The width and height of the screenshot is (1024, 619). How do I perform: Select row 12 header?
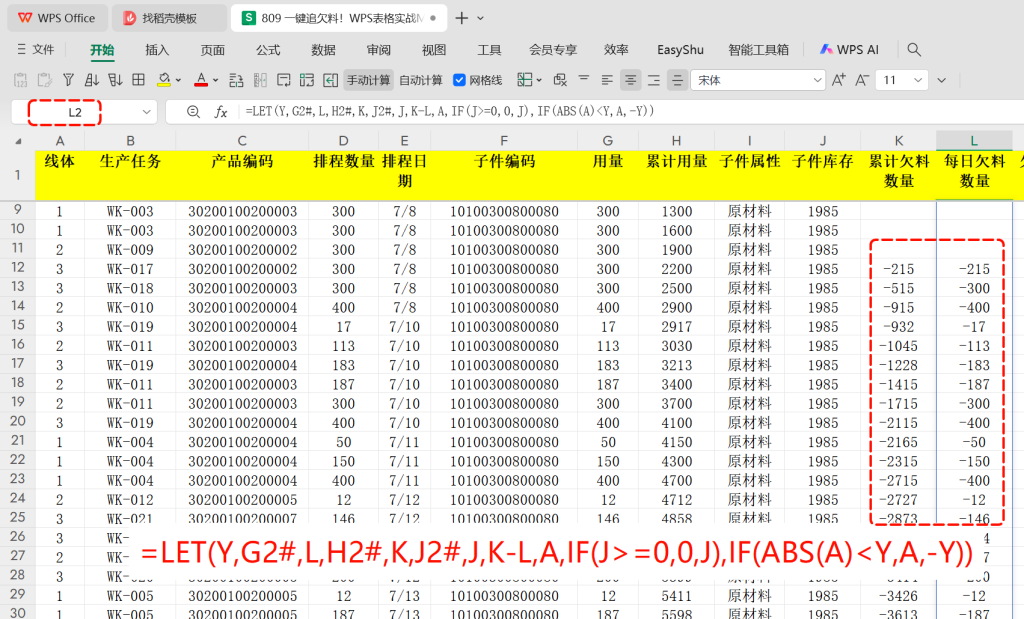[x=18, y=268]
